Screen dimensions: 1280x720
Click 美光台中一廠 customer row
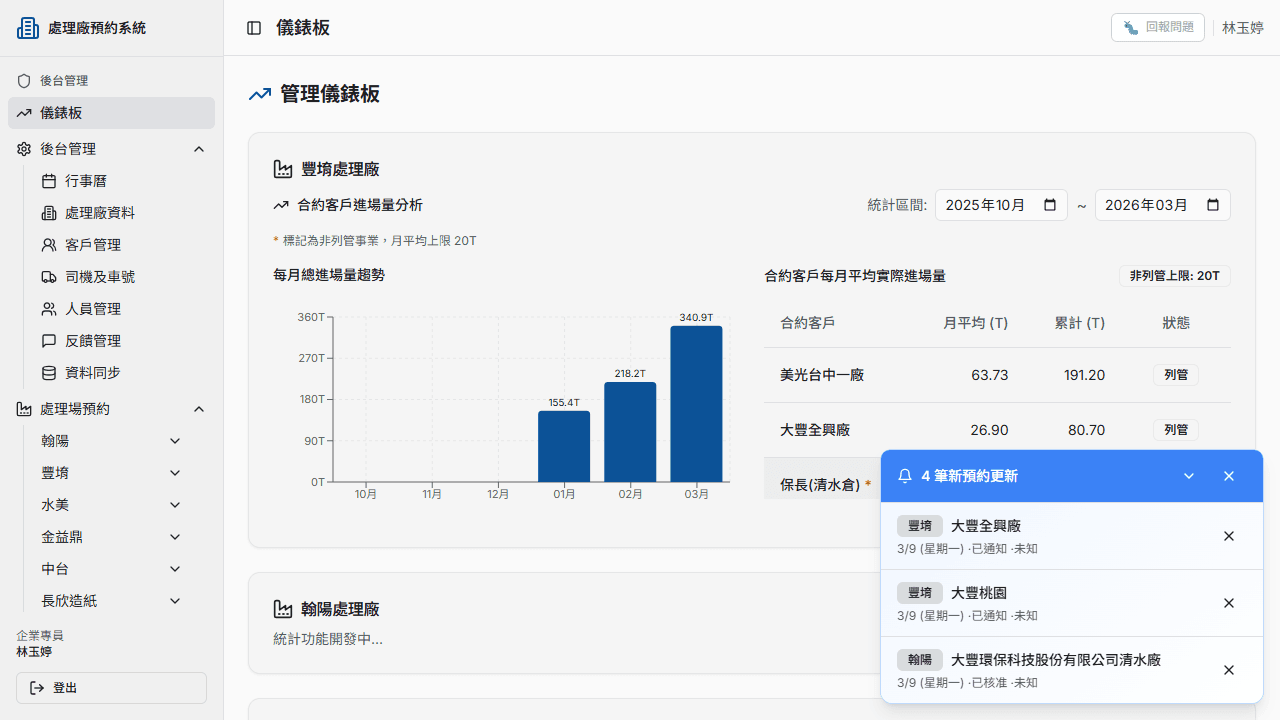point(997,375)
